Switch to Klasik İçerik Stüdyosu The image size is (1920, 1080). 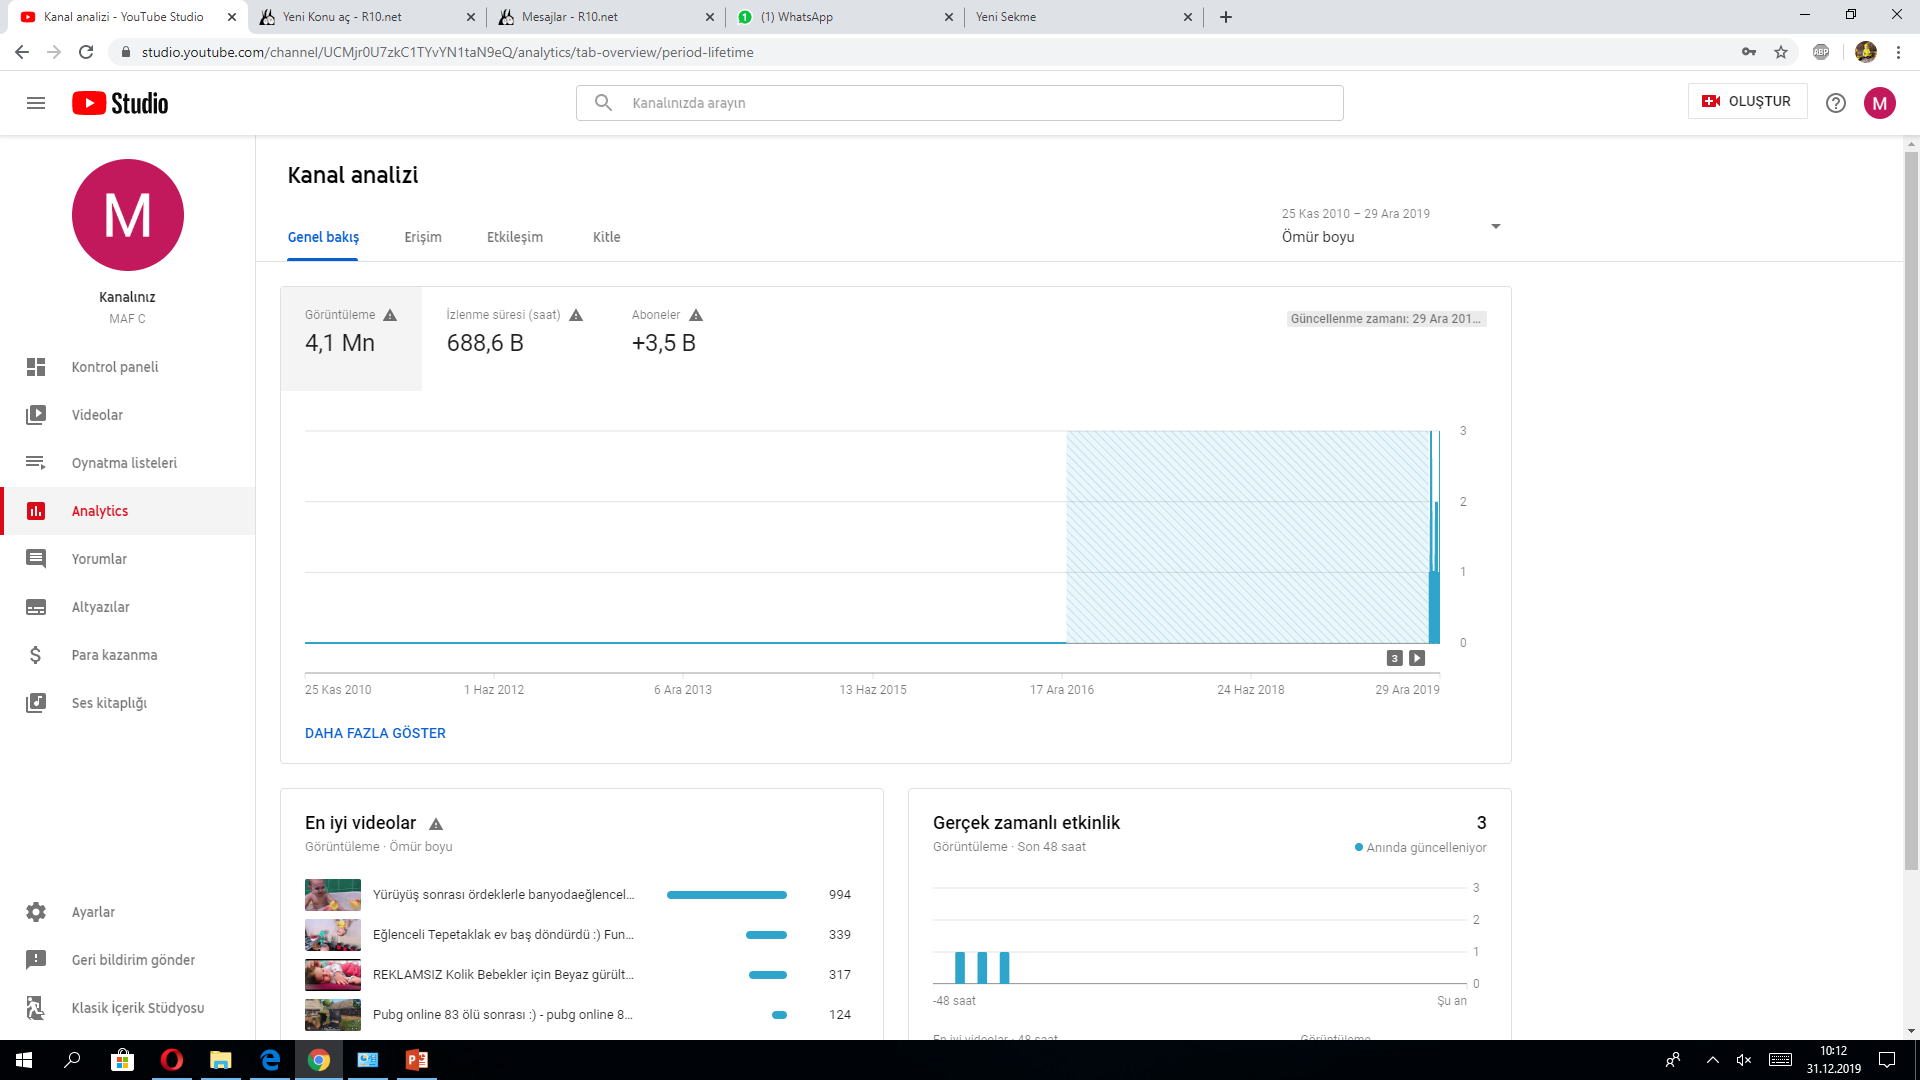point(128,1008)
